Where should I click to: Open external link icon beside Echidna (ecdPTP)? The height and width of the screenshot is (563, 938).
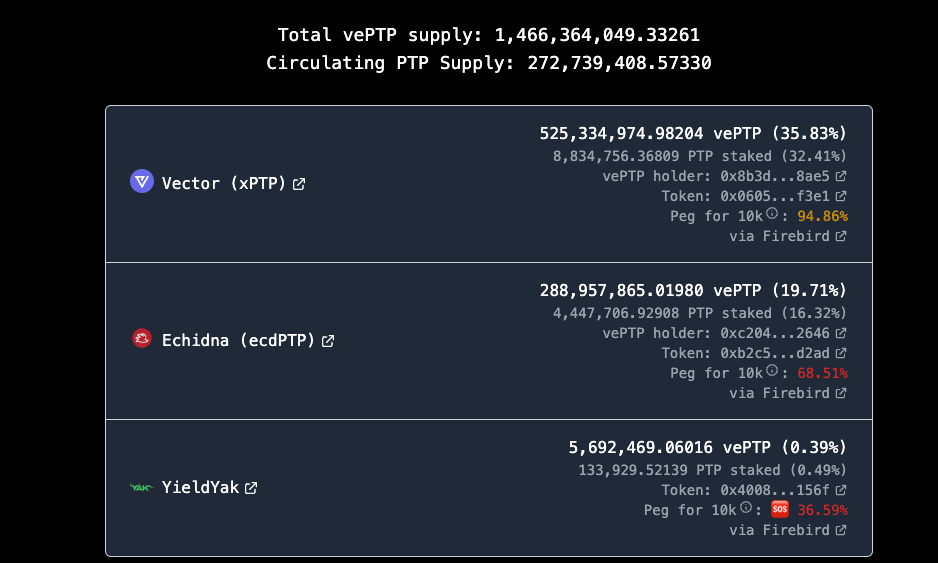(328, 341)
